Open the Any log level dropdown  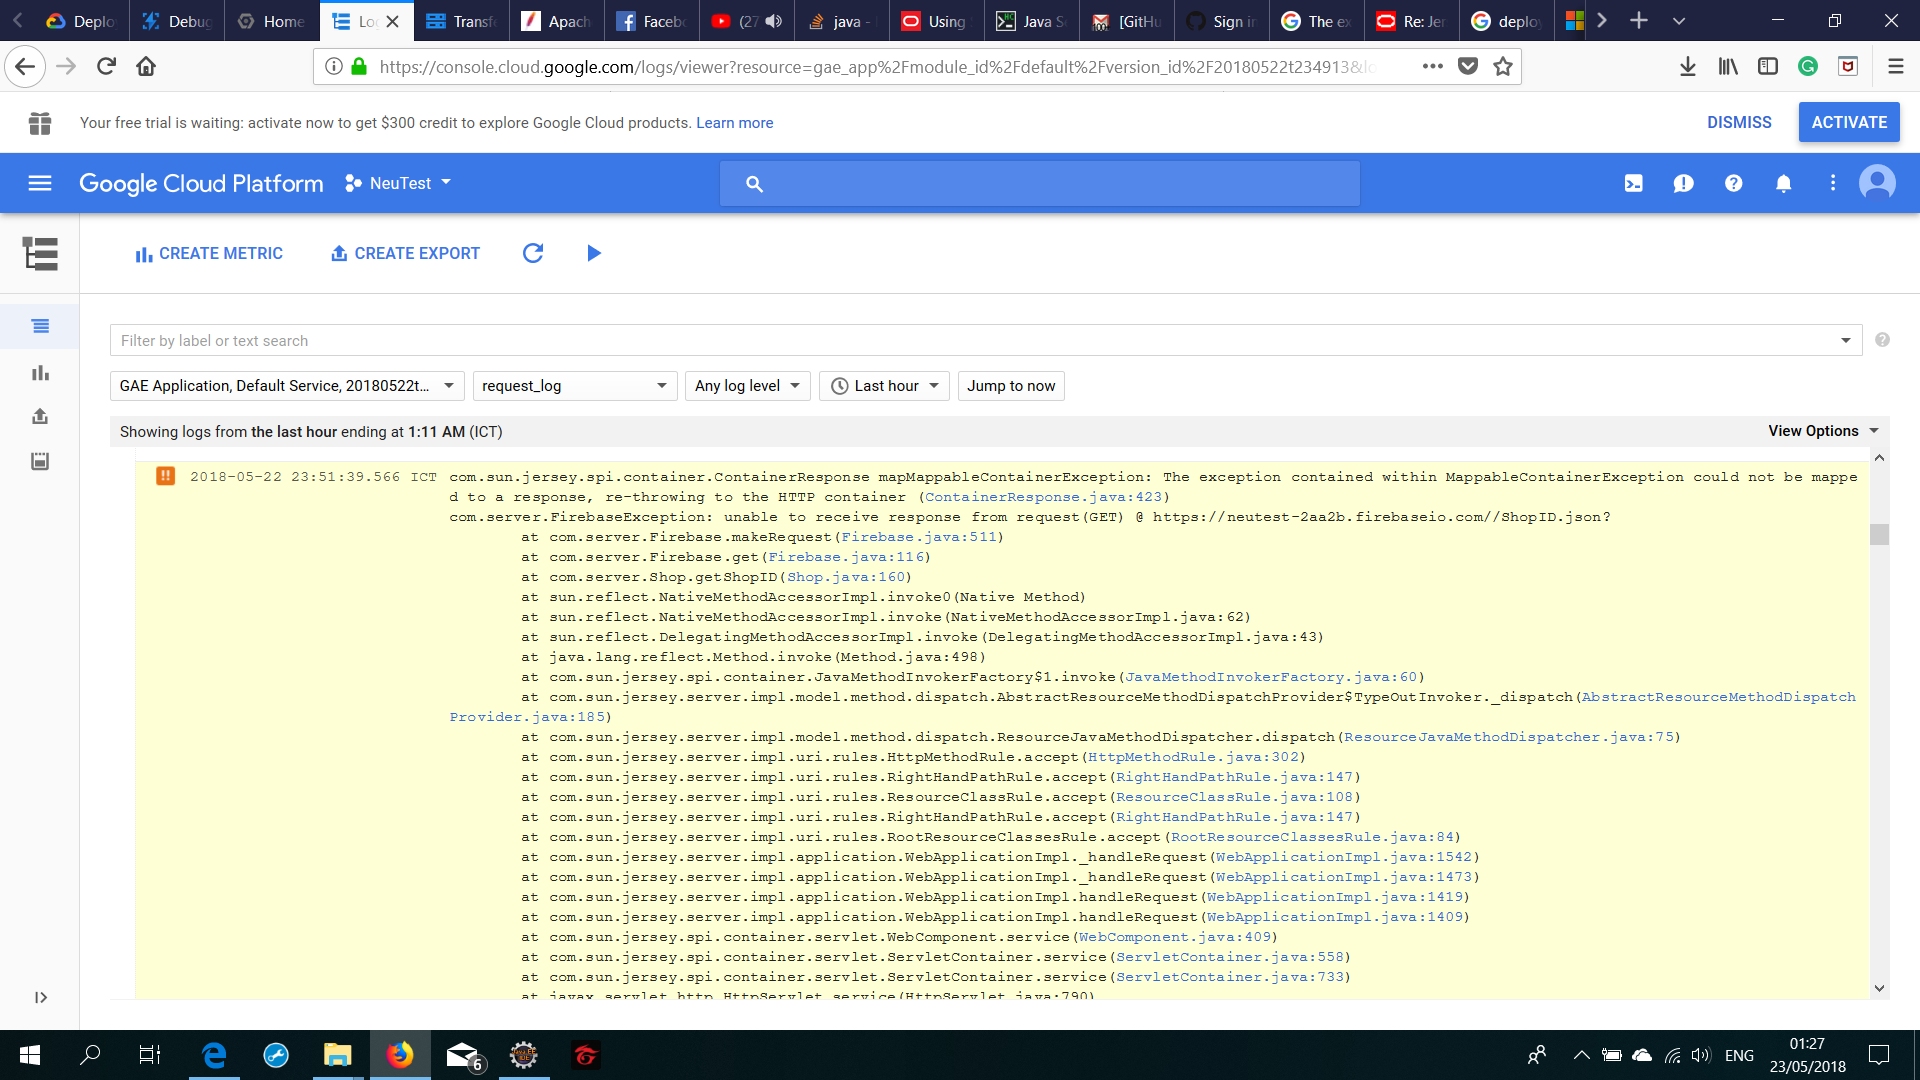pos(747,385)
